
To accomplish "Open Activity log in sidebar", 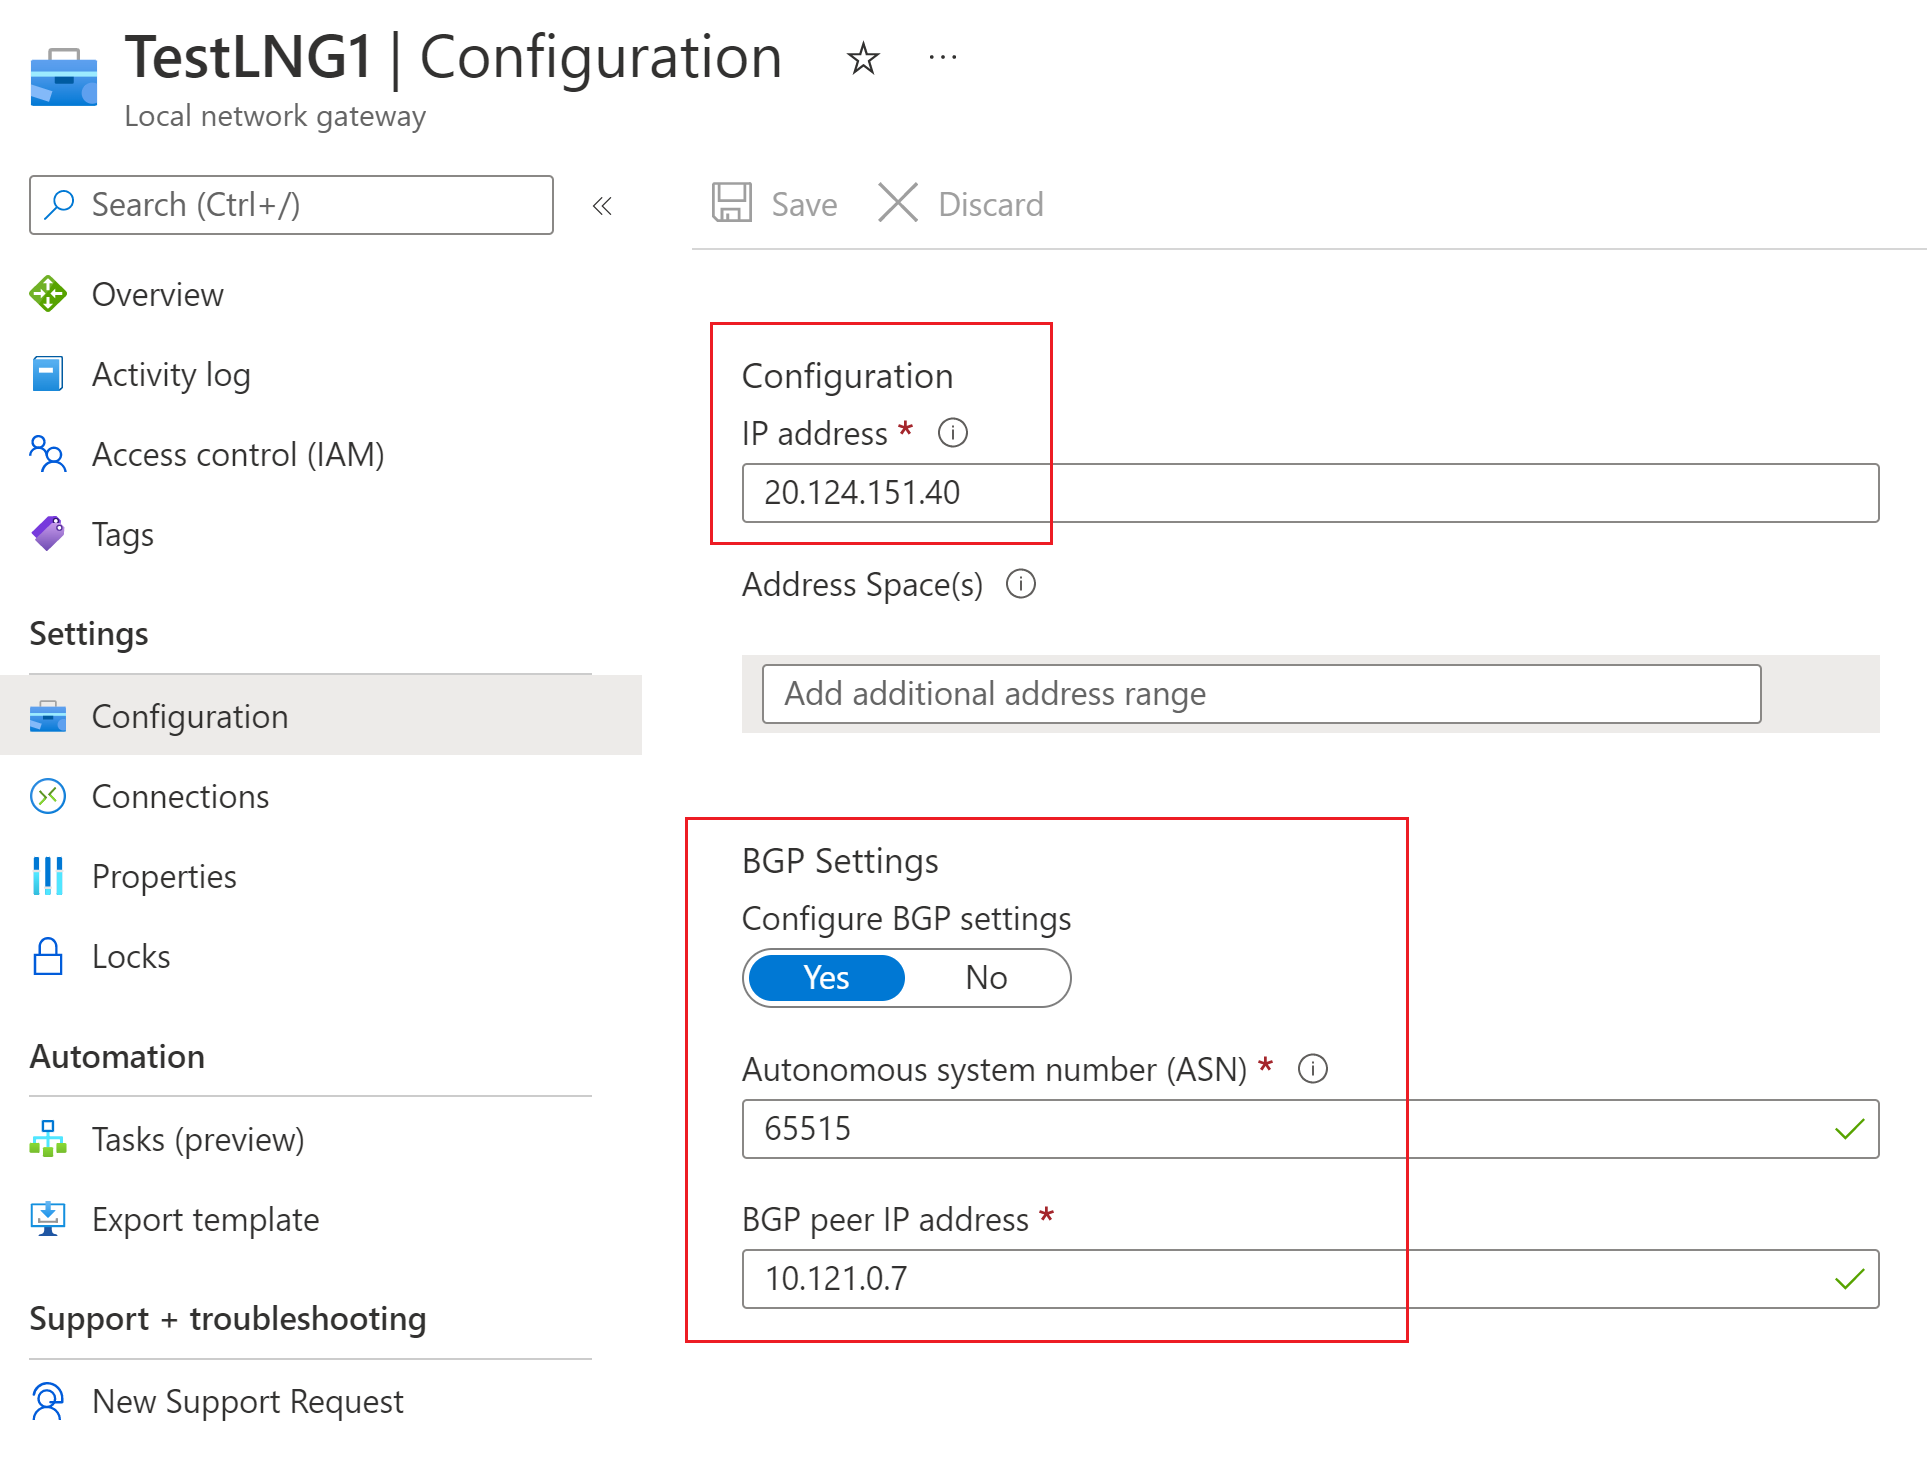I will click(x=171, y=375).
